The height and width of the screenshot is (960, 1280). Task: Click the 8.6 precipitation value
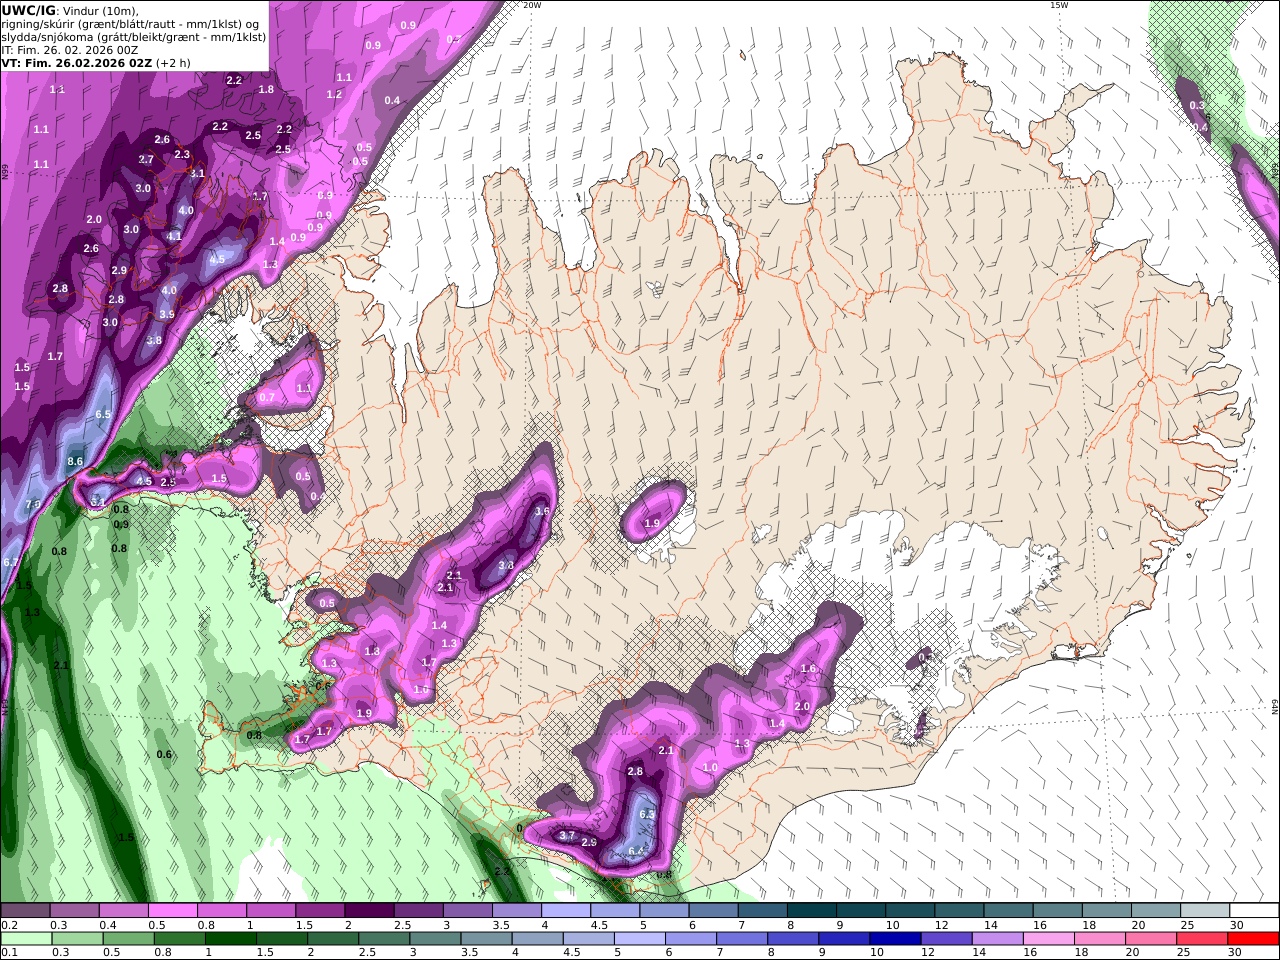(75, 461)
